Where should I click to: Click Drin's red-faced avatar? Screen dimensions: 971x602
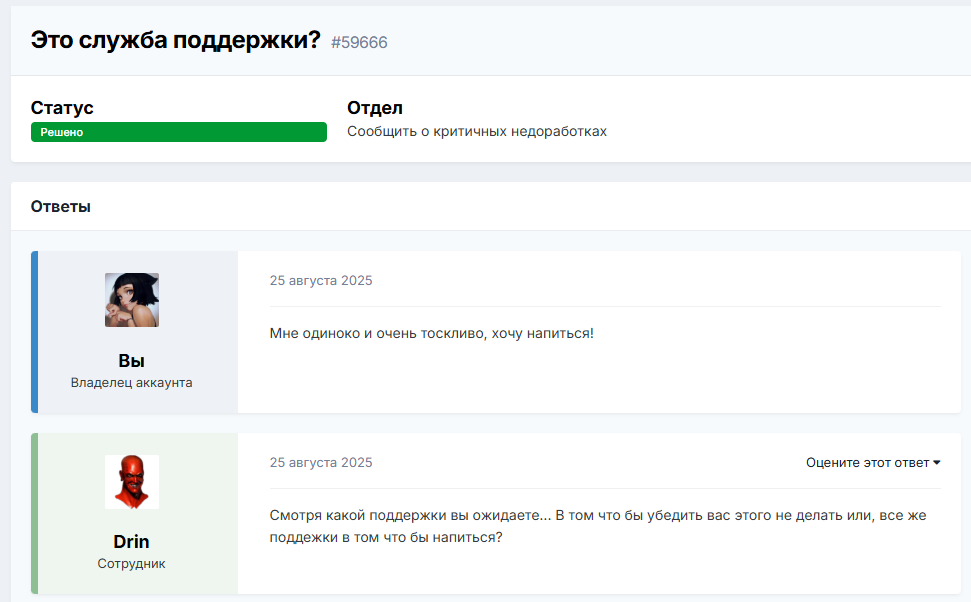pyautogui.click(x=131, y=482)
